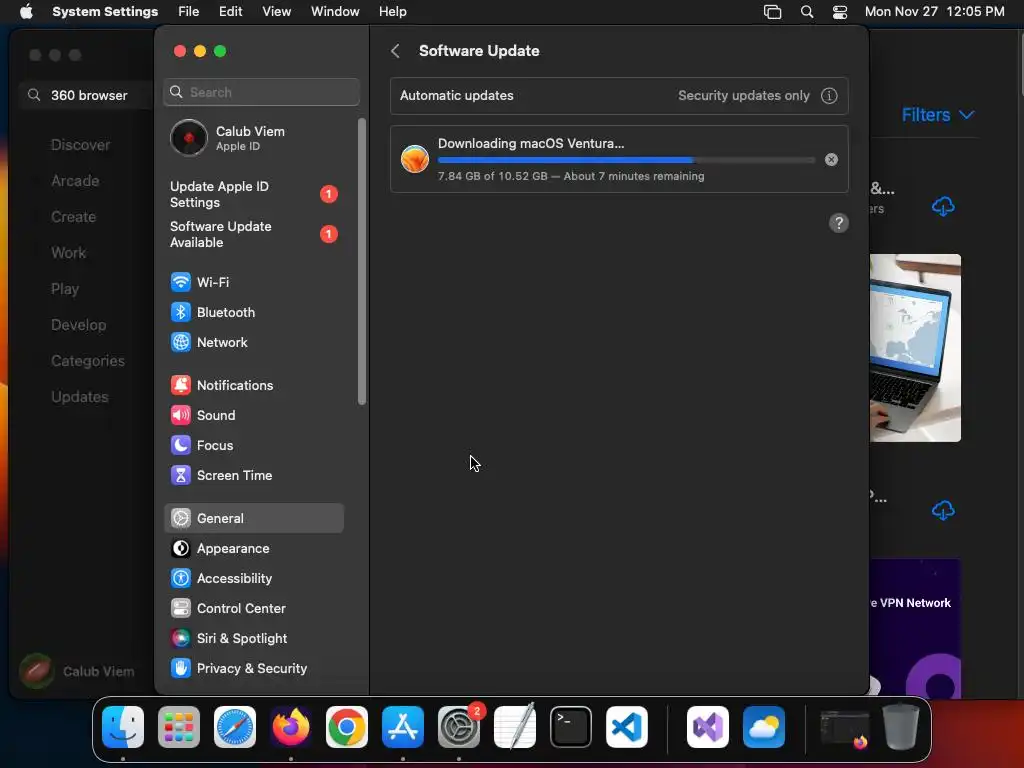The image size is (1024, 768).
Task: Launch Visual Studio from the Dock
Action: click(x=708, y=727)
